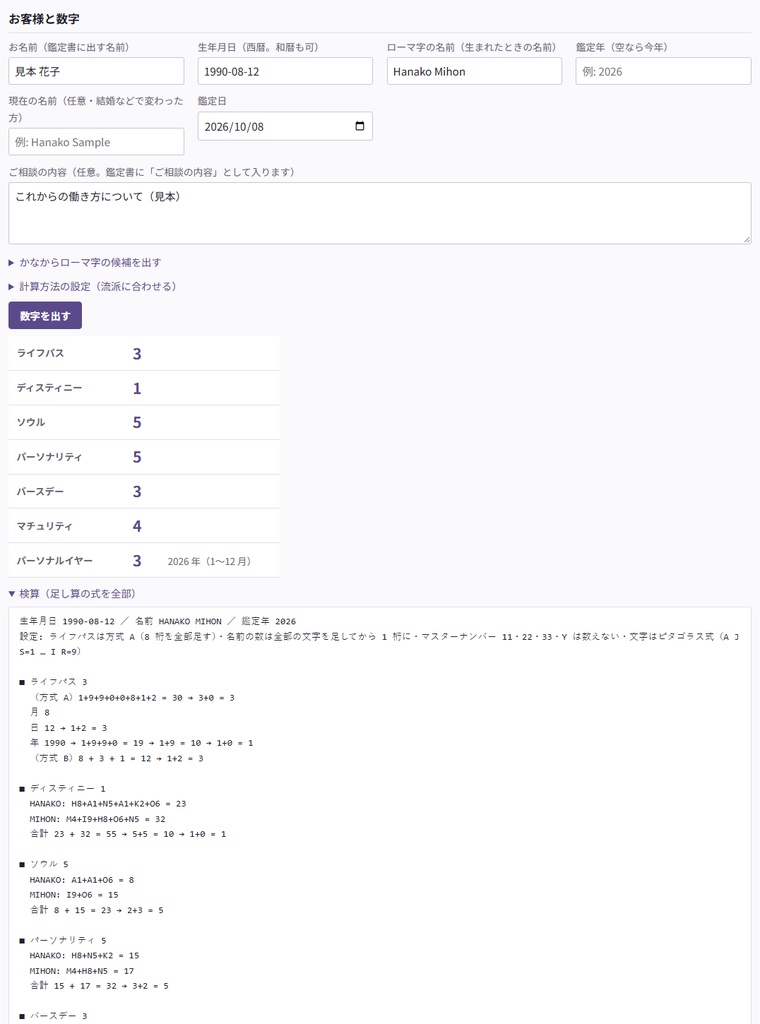Click the ■ パーソナリティ 5 heading in the 検算 log
Screen dimensions: 760x1024
[62, 940]
